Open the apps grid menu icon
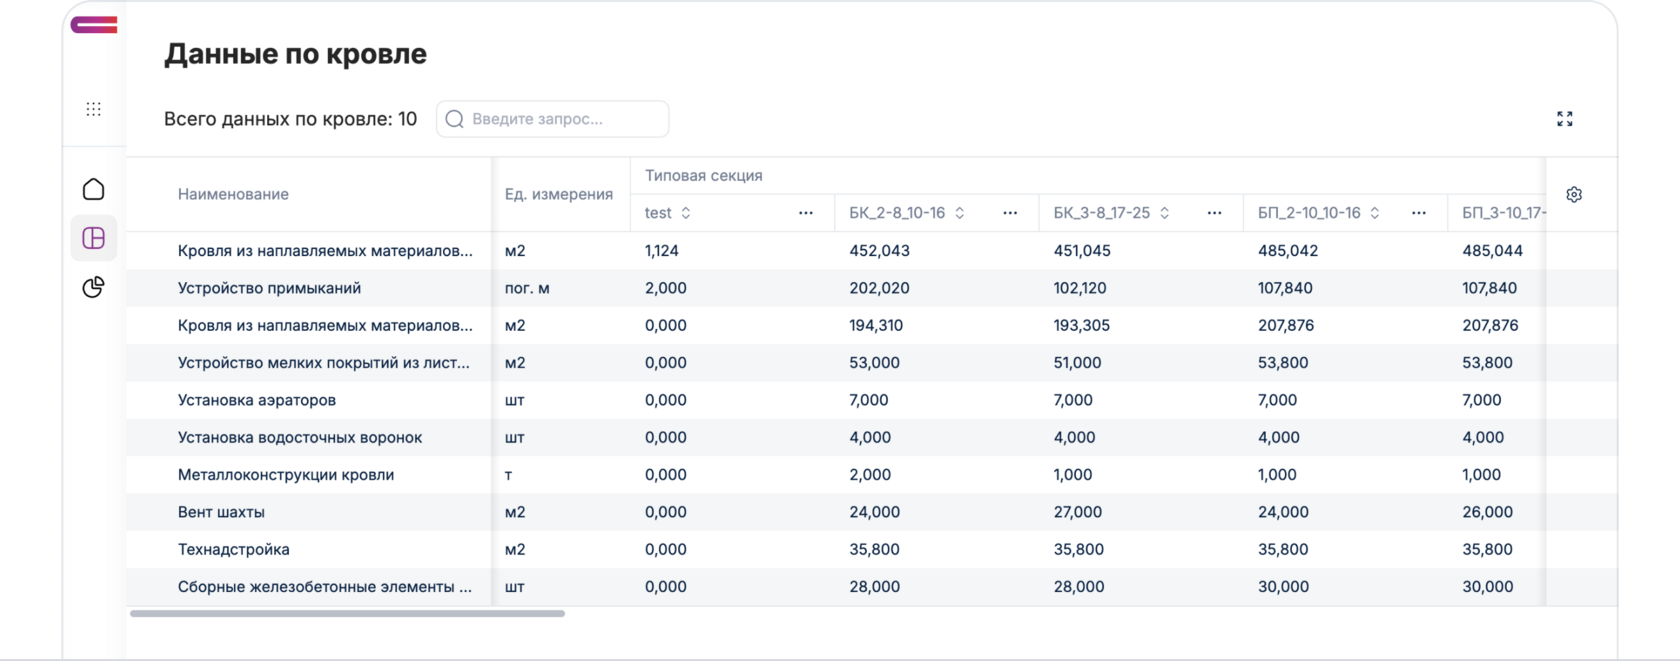The width and height of the screenshot is (1680, 661). click(x=94, y=109)
